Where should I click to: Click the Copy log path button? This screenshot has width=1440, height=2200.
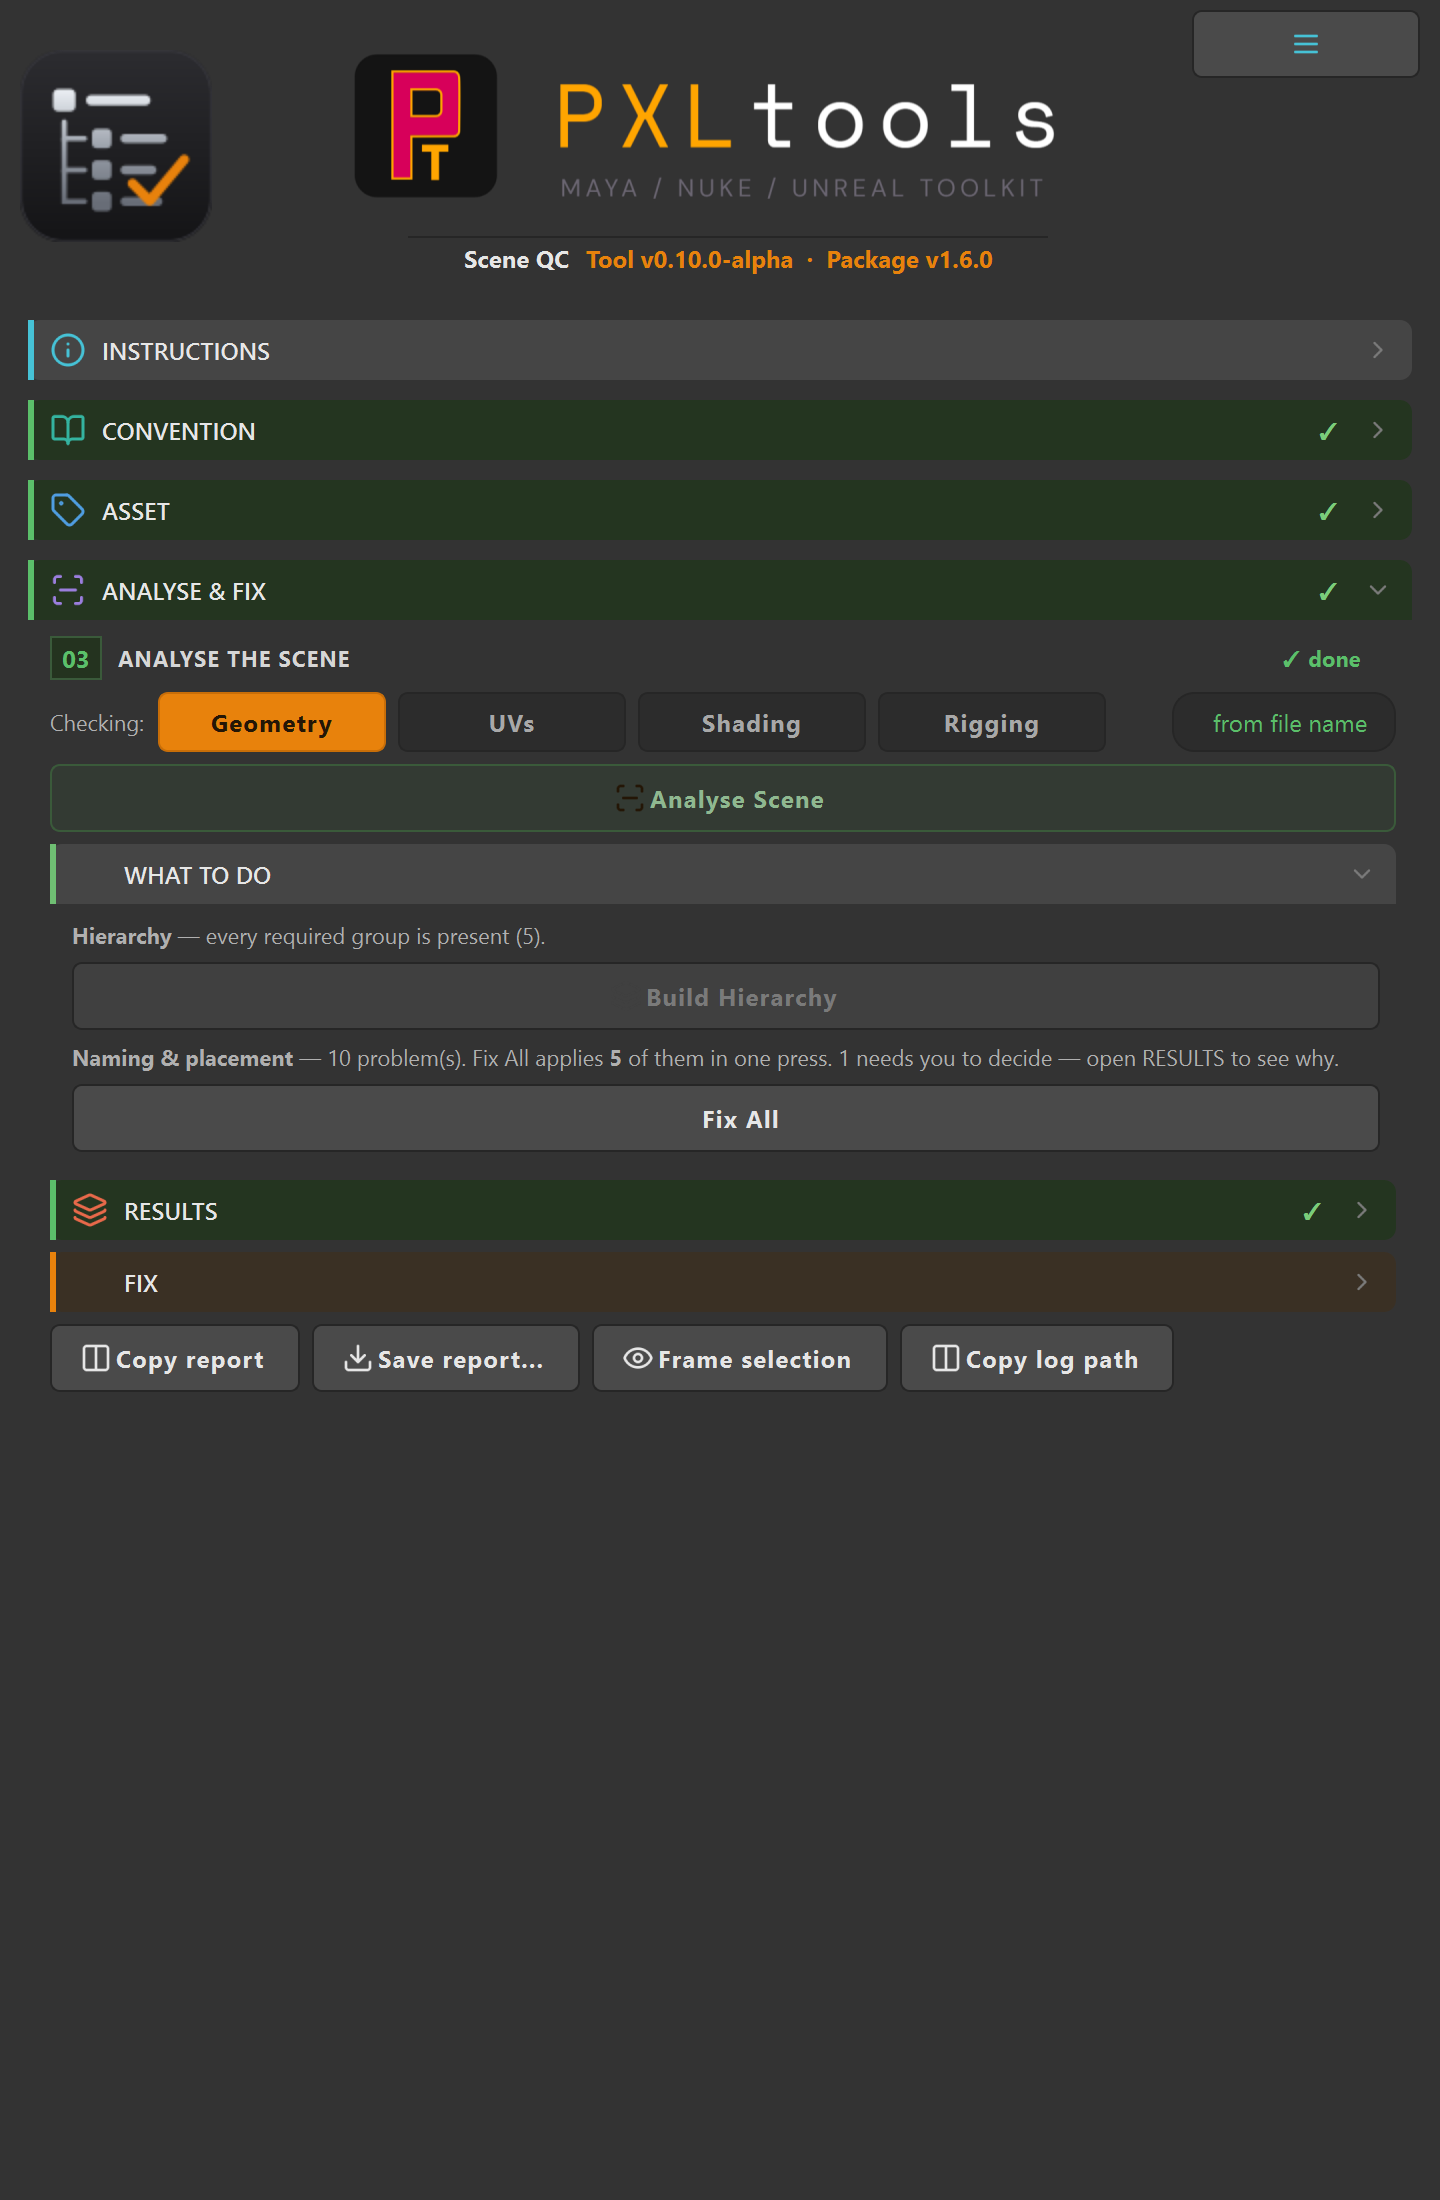coord(1037,1359)
